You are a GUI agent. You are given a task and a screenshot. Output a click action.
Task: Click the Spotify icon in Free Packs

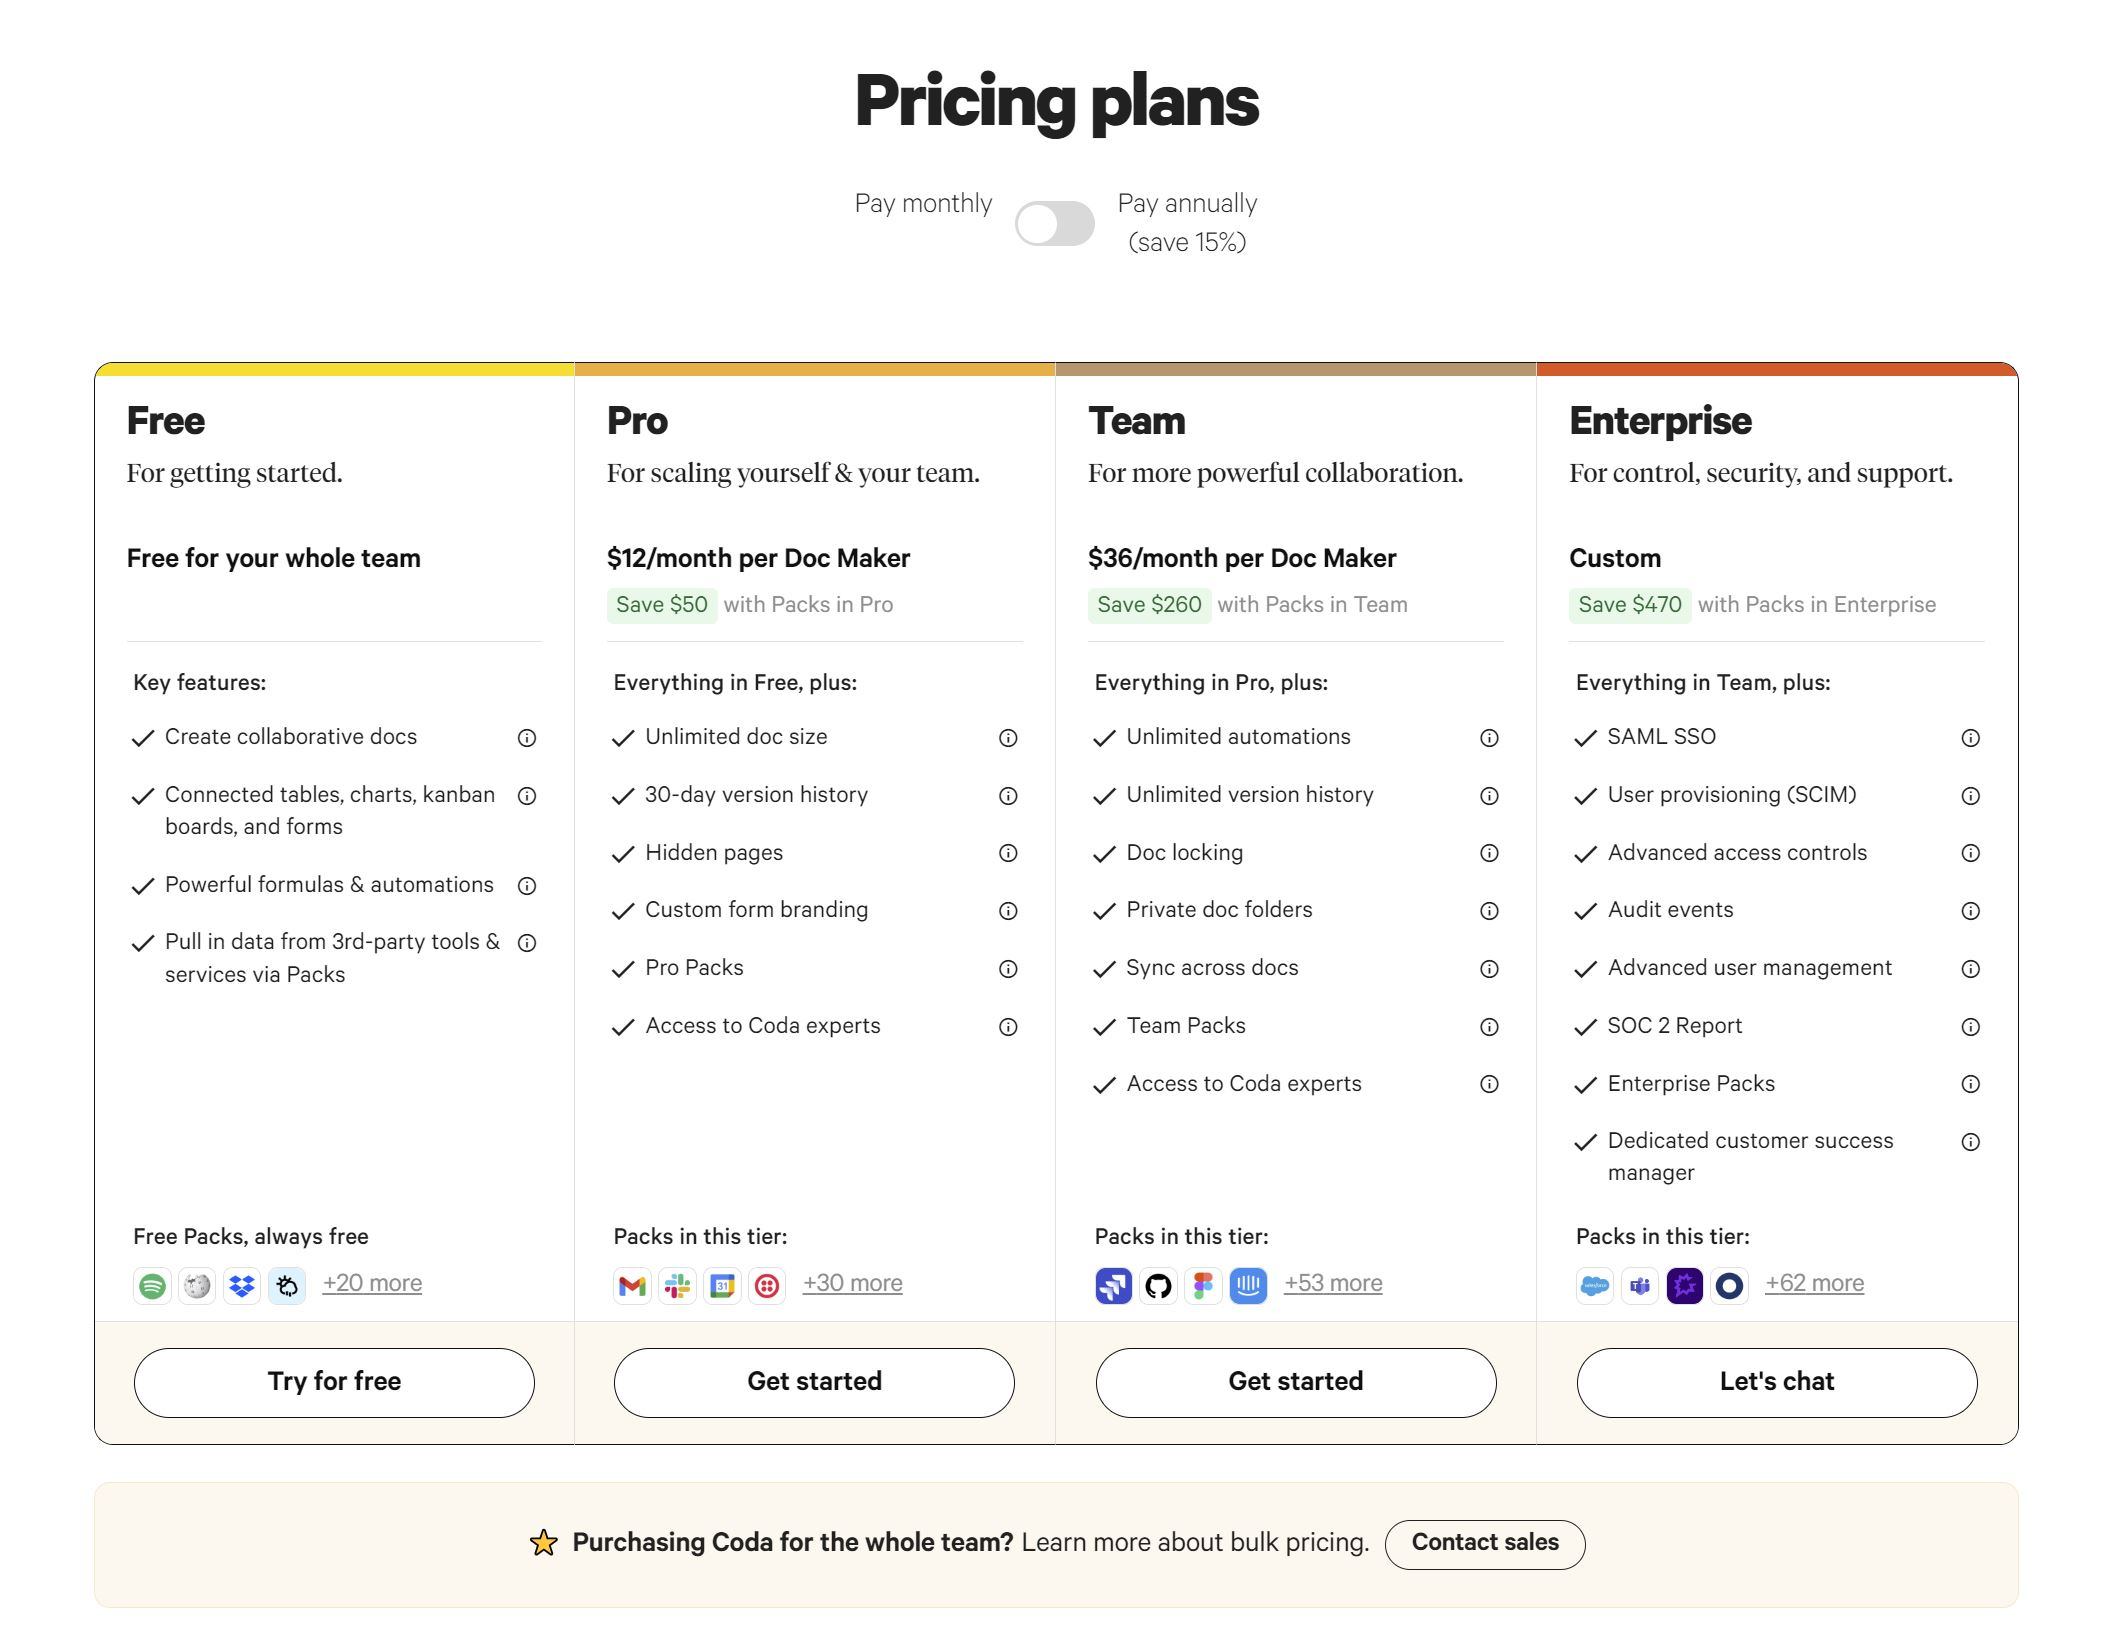[153, 1284]
